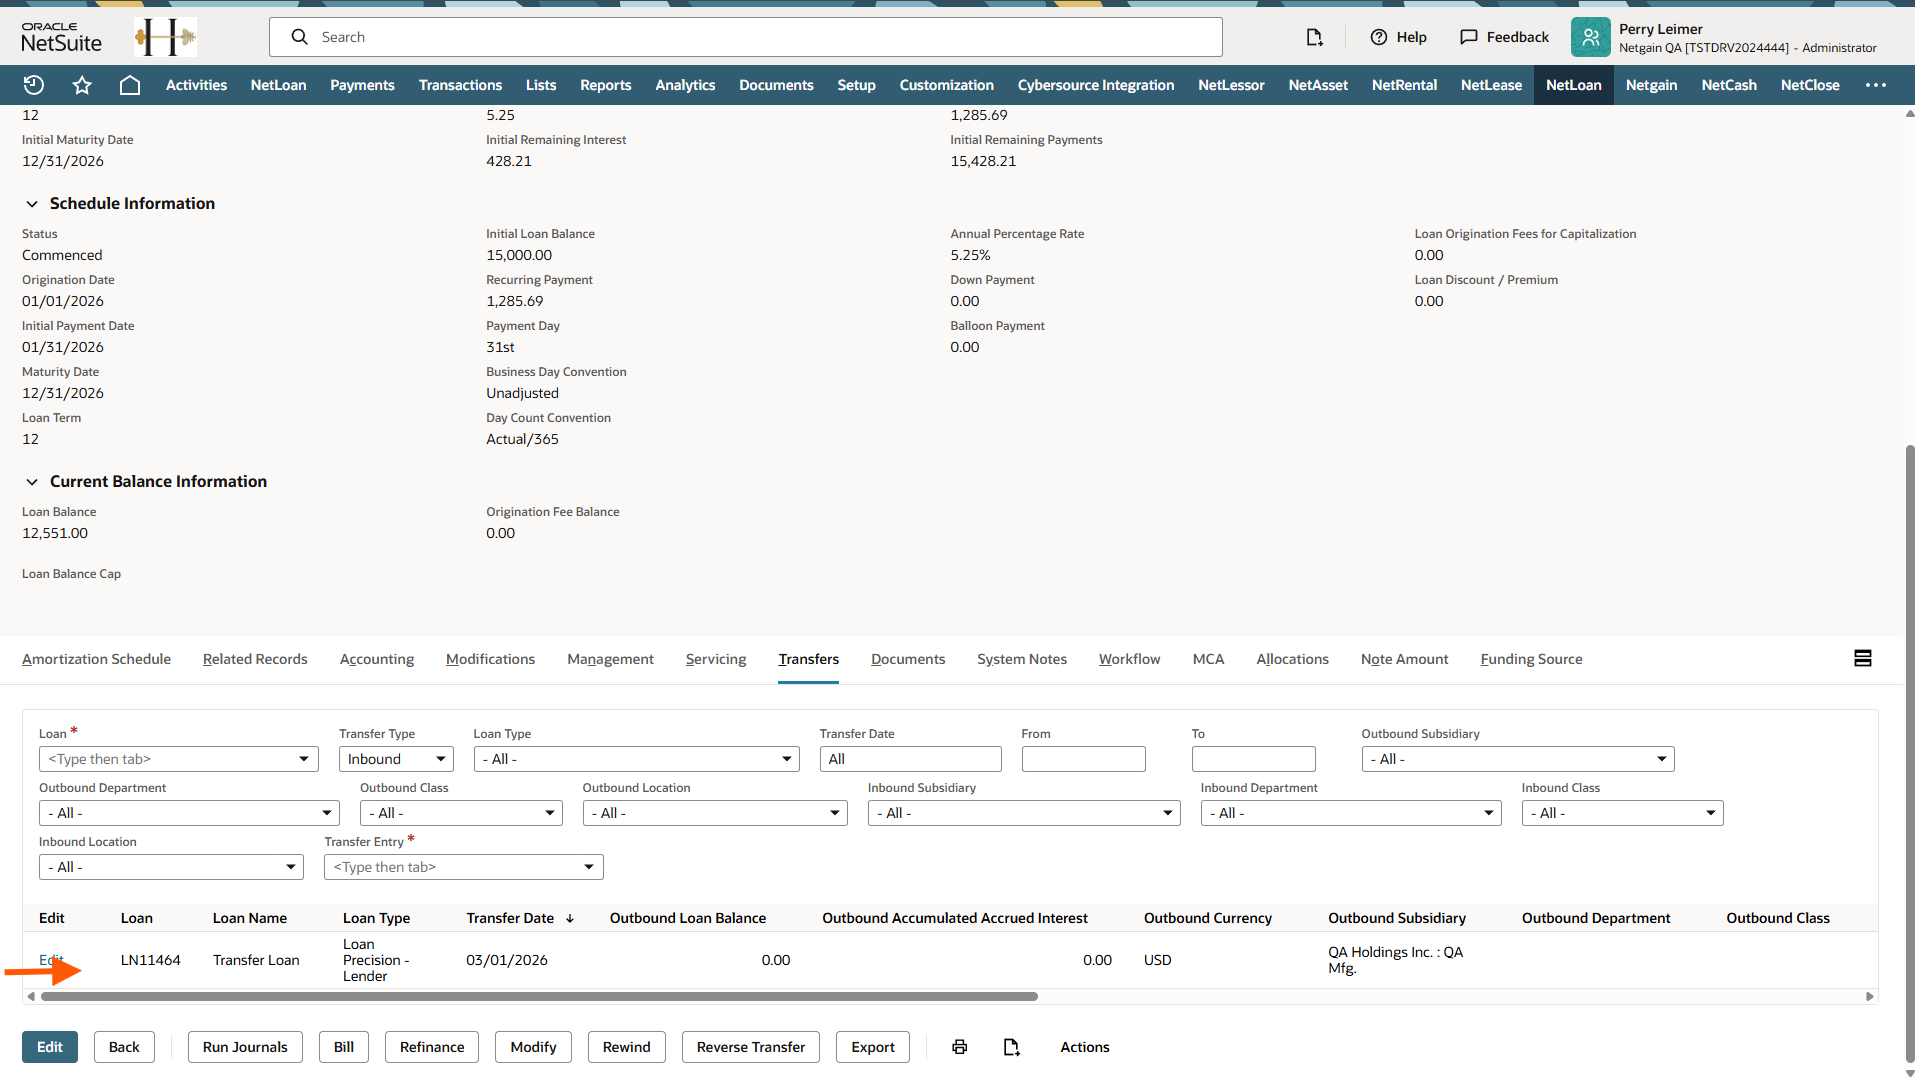Click the print icon in bottom toolbar
The image size is (1915, 1079).
click(959, 1047)
